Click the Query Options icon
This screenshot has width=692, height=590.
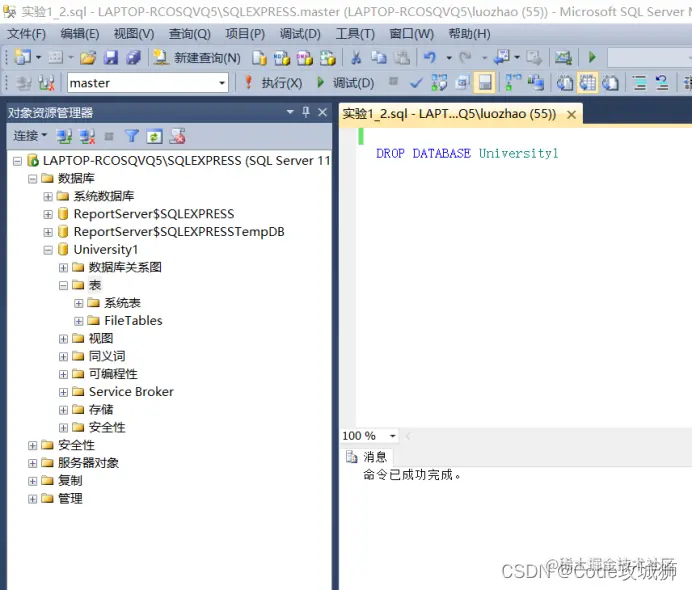point(462,83)
